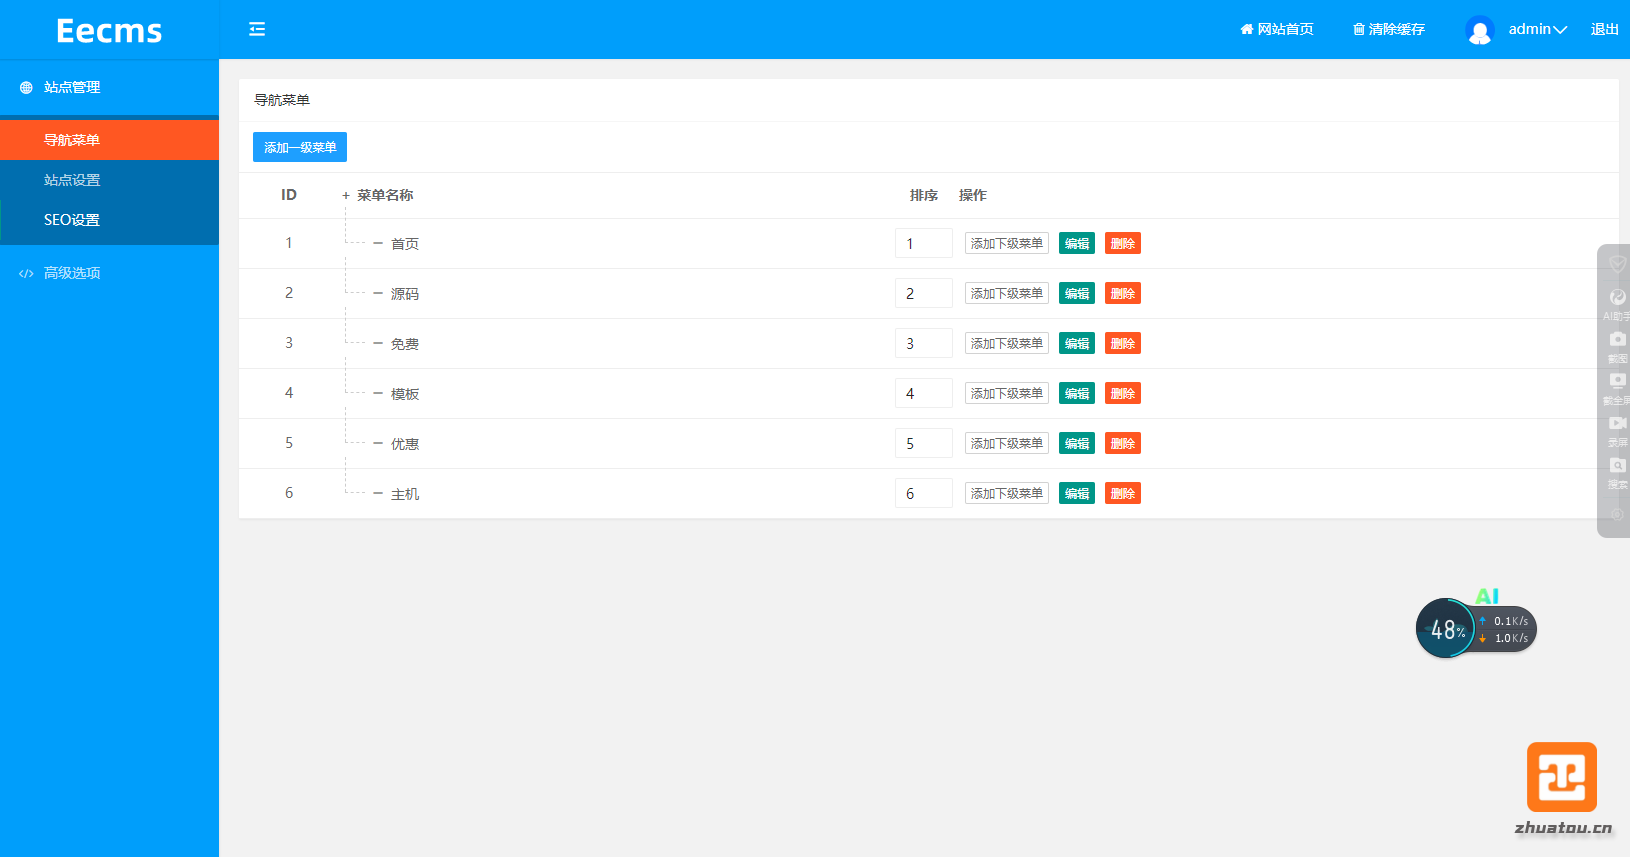1630x857 pixels.
Task: Click the 截全屏 full-screen capture icon
Action: [1617, 382]
